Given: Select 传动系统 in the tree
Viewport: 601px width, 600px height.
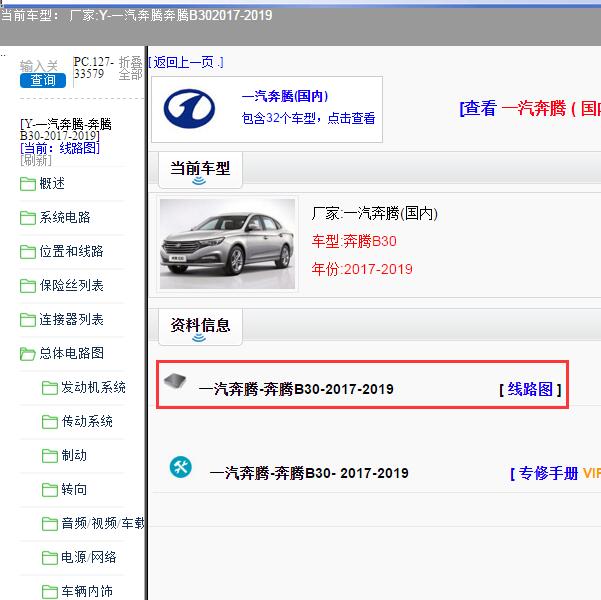Looking at the screenshot, I should pos(87,422).
